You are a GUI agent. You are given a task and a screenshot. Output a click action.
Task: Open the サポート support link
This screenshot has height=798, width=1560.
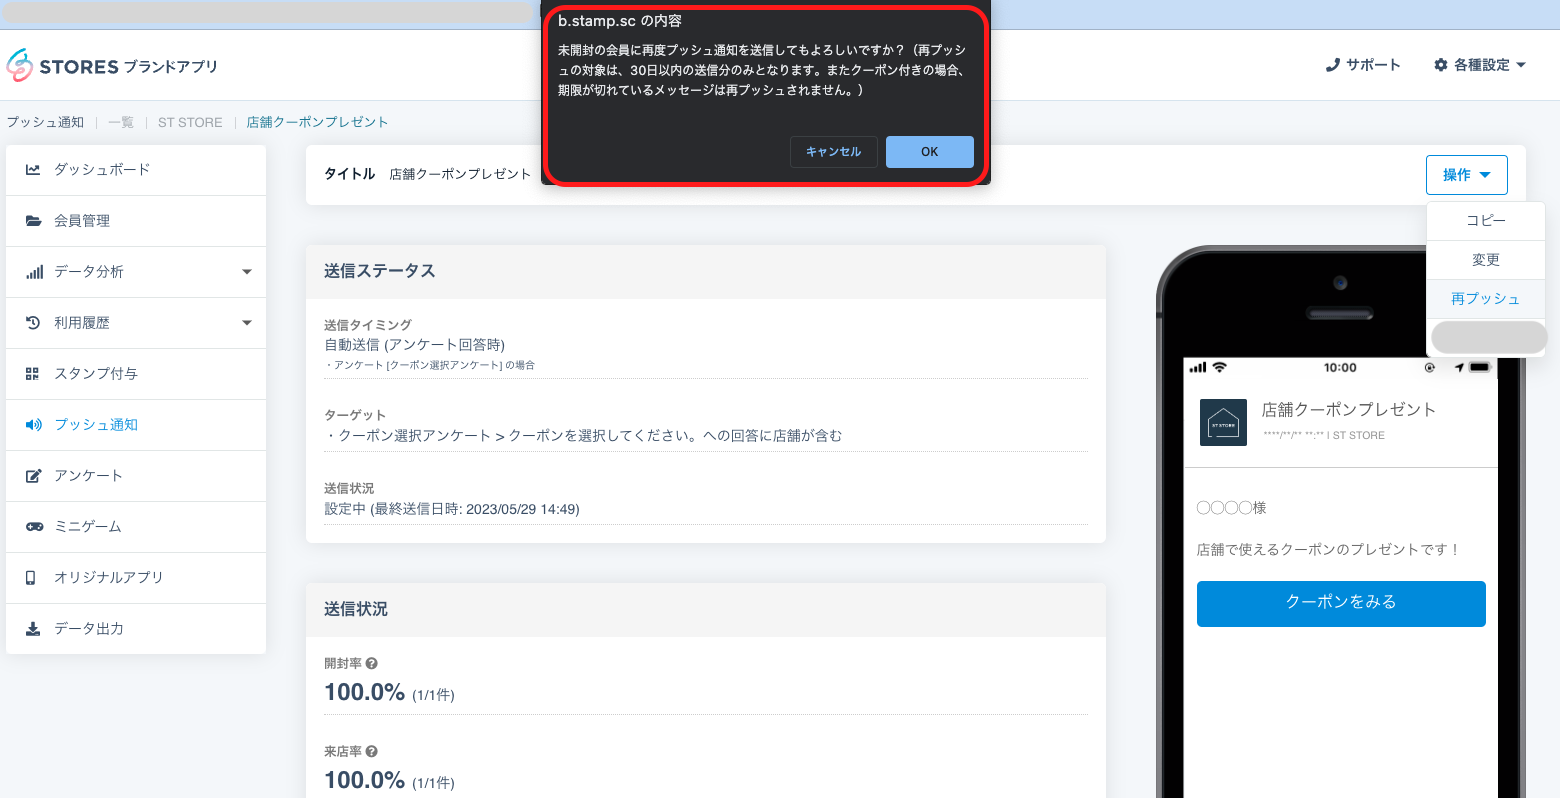(x=1363, y=65)
